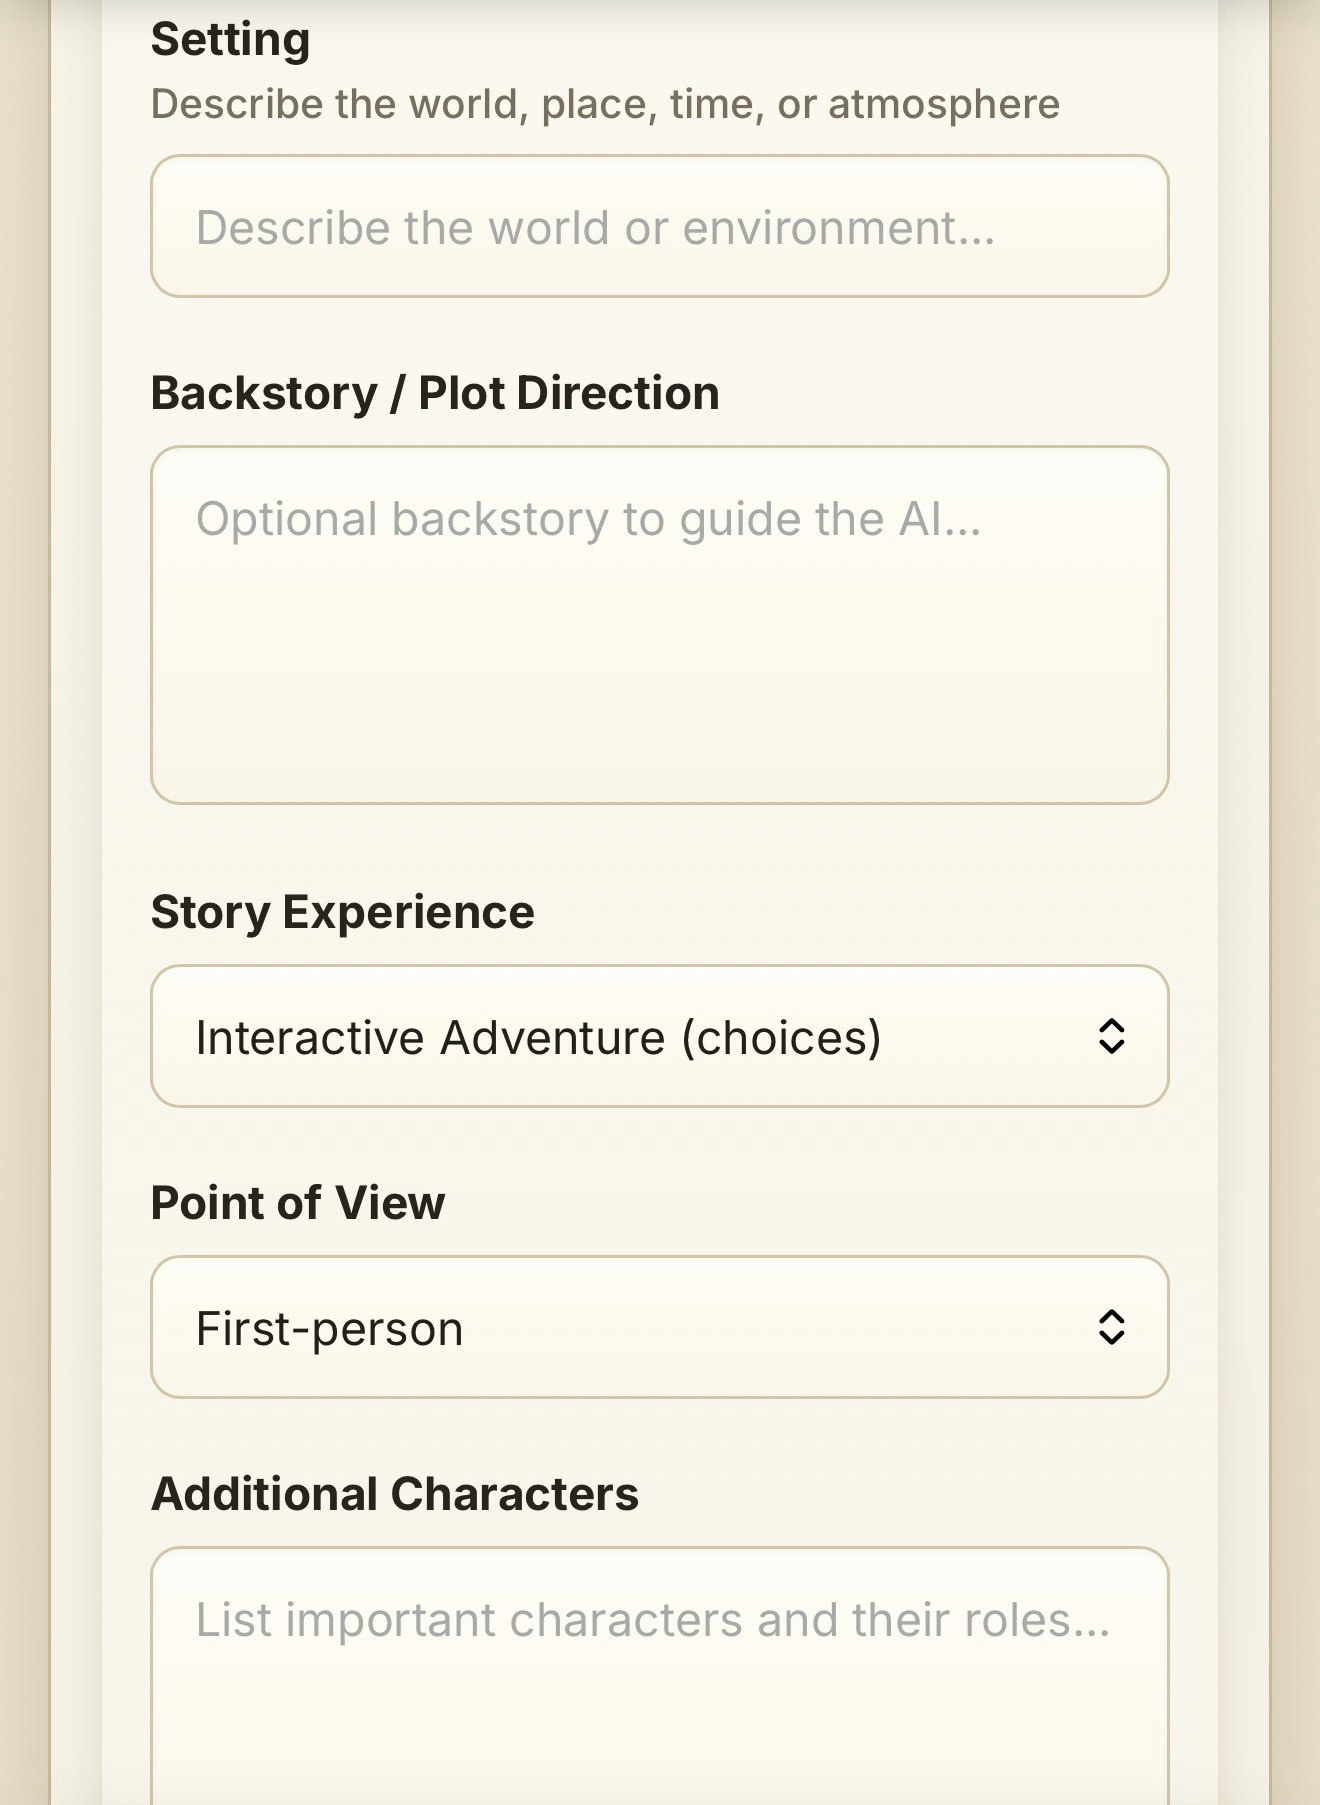Screen dimensions: 1320x1805
Task: Open the Point of View dropdown
Action: click(x=659, y=1327)
